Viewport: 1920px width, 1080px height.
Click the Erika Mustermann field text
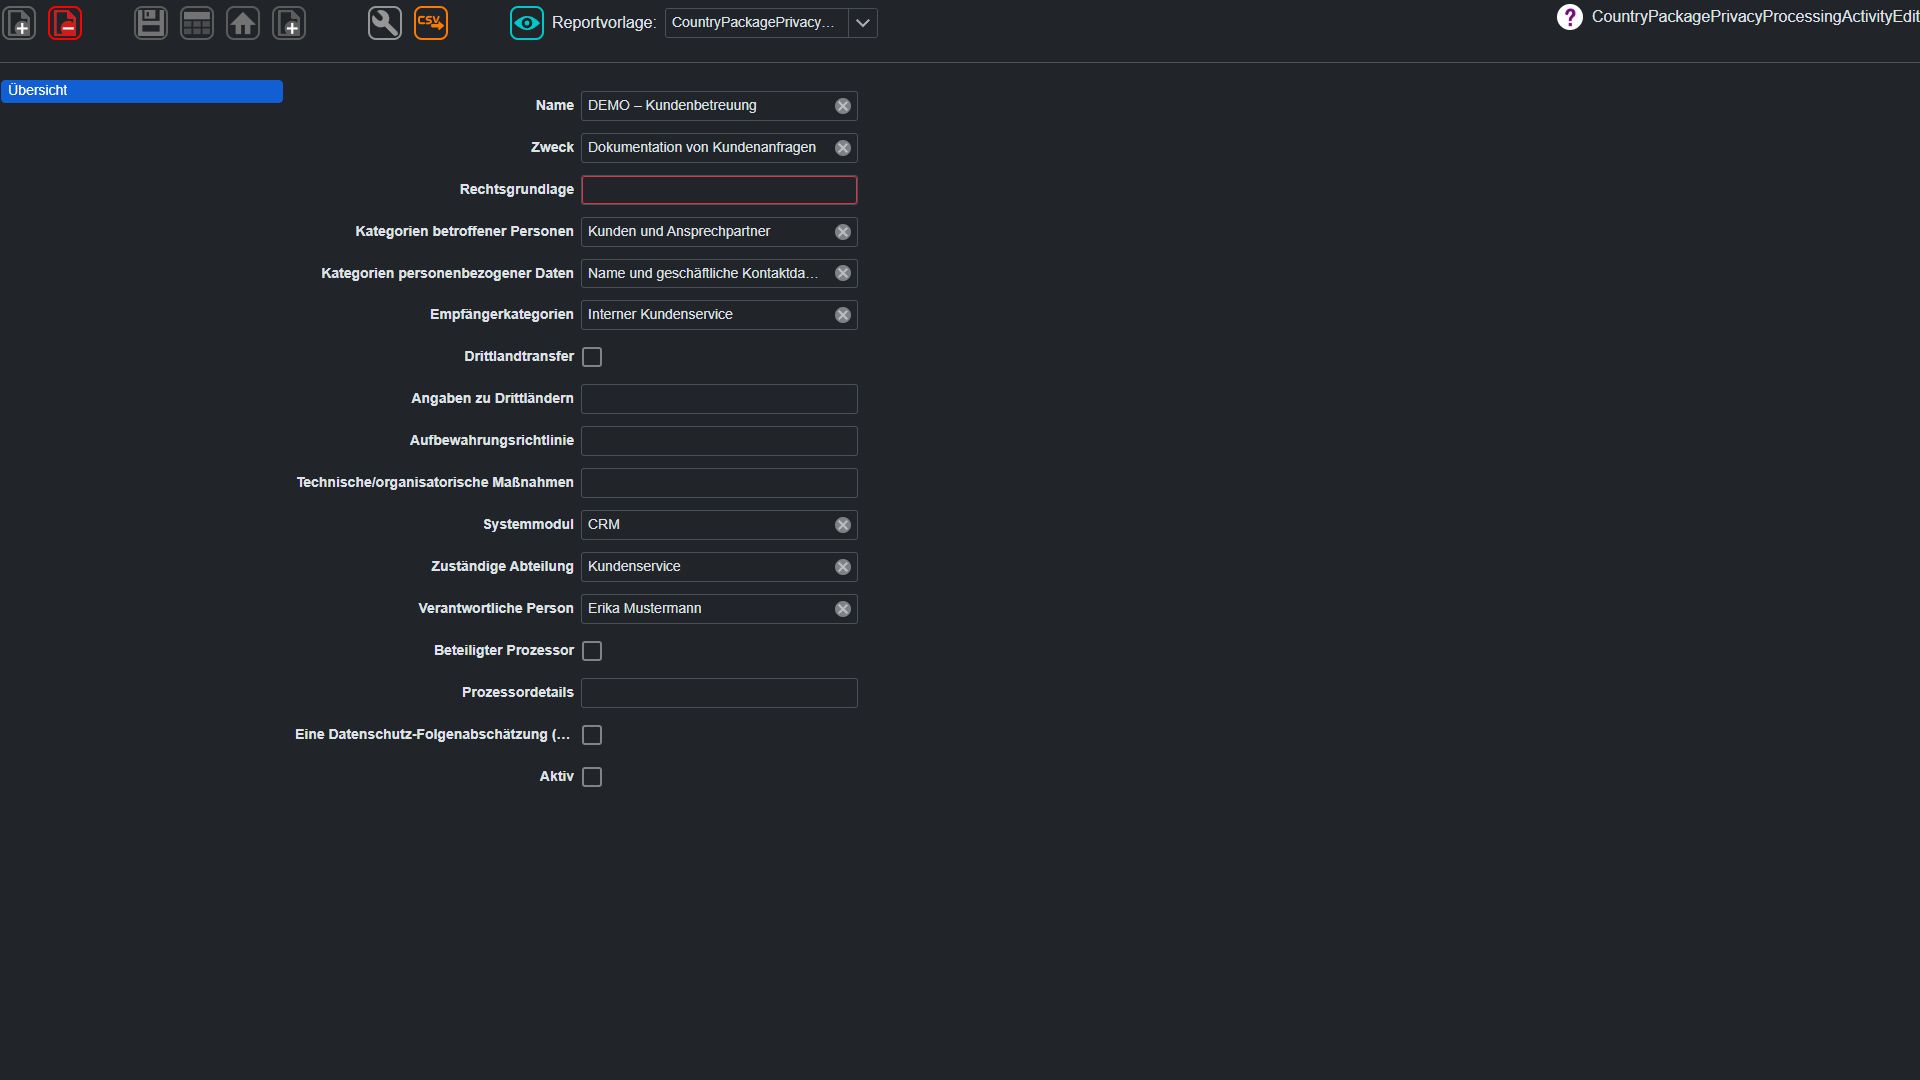pyautogui.click(x=645, y=608)
